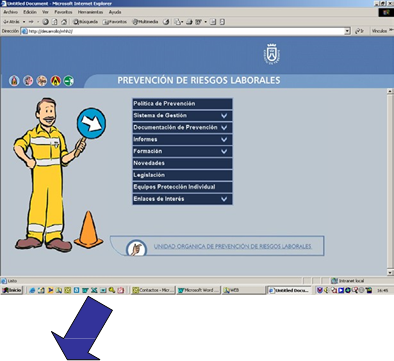Click the Búsqueda search toolbar button

click(x=86, y=22)
